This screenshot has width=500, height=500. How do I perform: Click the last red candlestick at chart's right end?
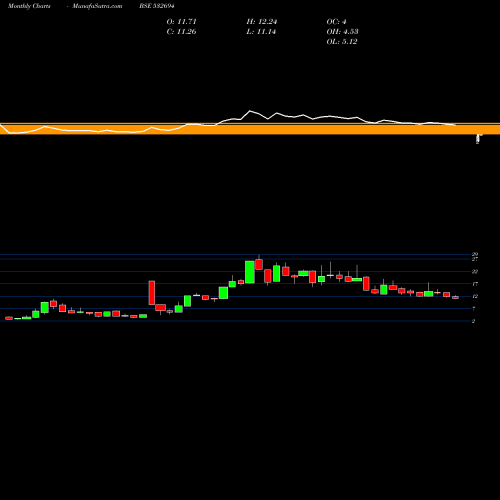(x=455, y=297)
